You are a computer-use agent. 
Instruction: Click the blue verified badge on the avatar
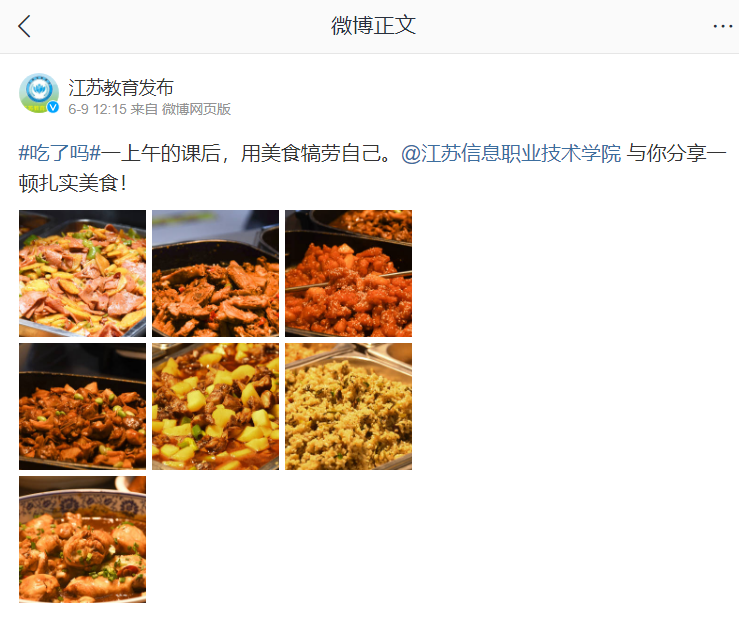53,107
